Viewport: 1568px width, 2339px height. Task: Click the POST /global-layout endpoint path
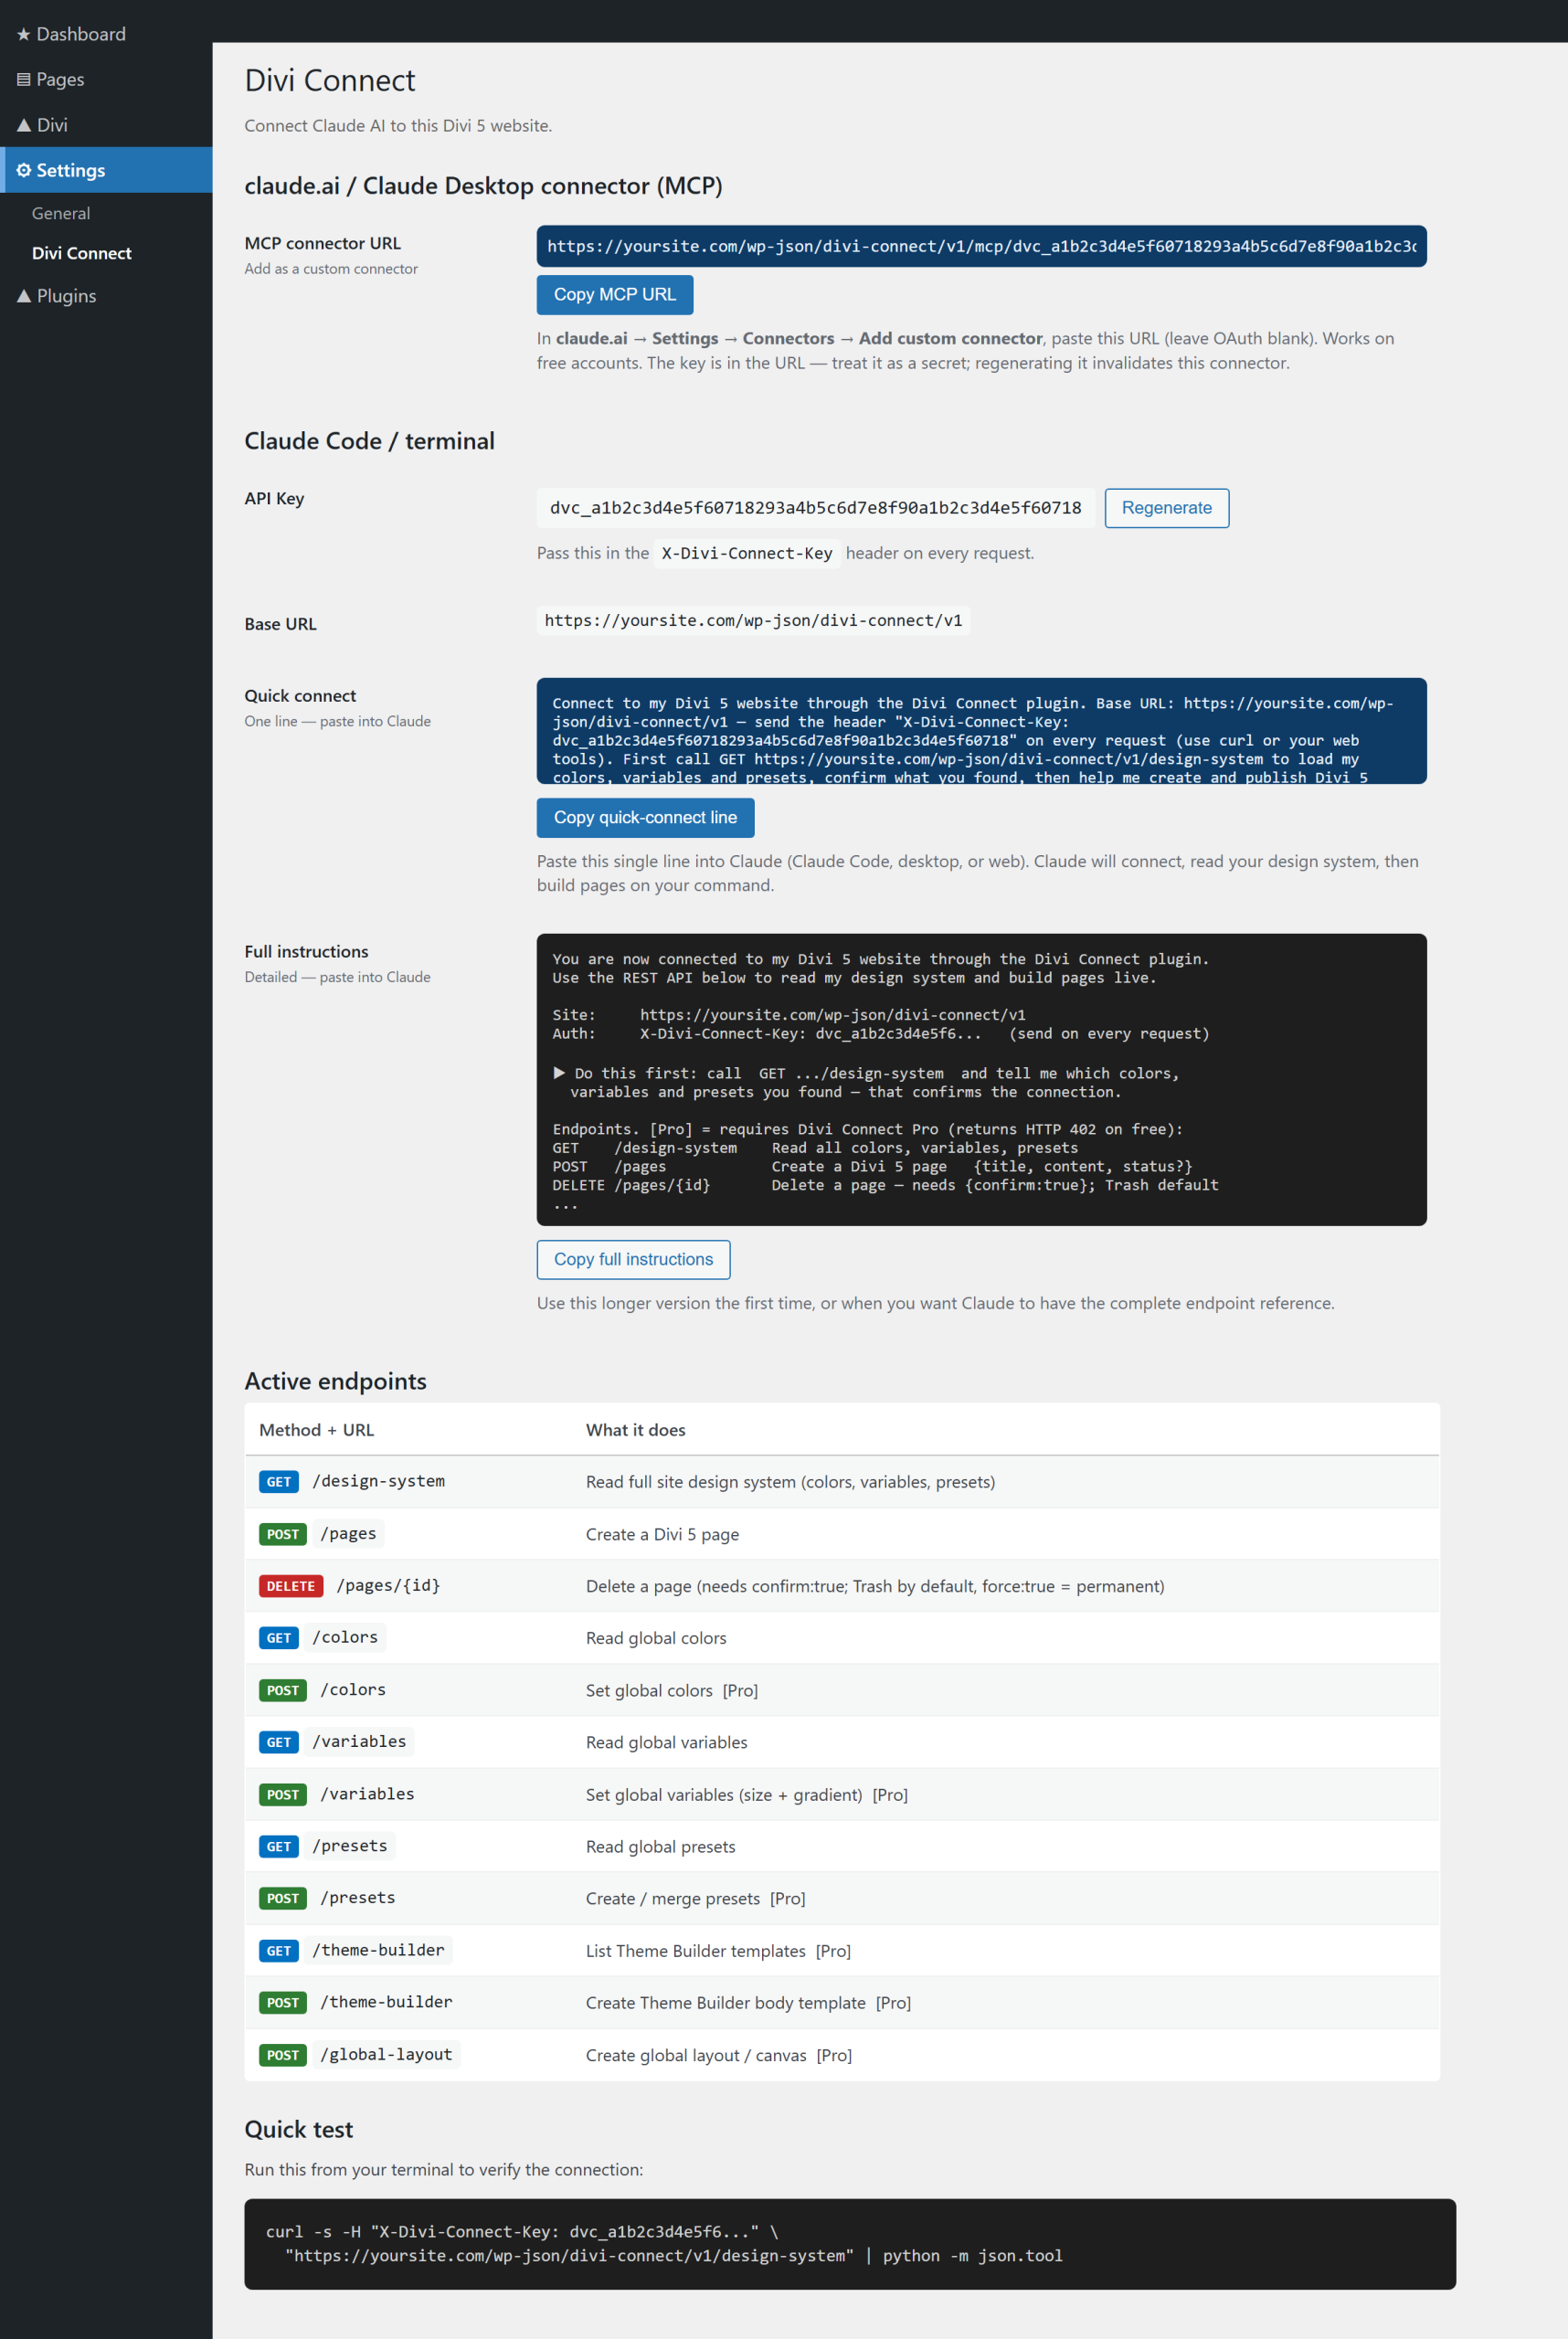tap(386, 2054)
